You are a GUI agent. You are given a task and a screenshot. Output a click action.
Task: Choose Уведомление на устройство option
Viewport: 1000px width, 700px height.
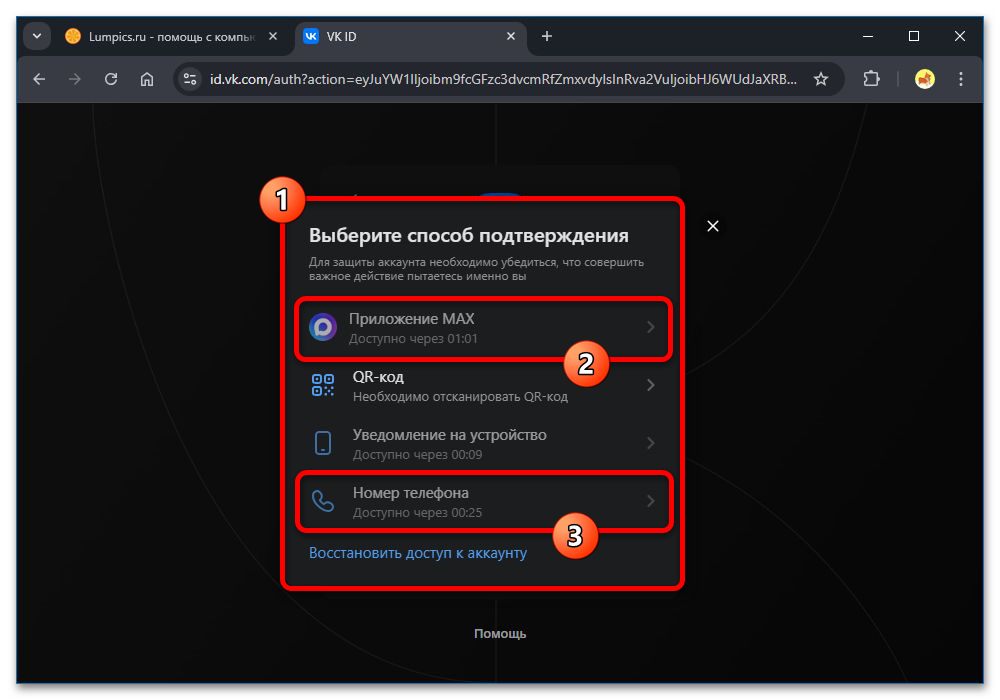point(483,444)
